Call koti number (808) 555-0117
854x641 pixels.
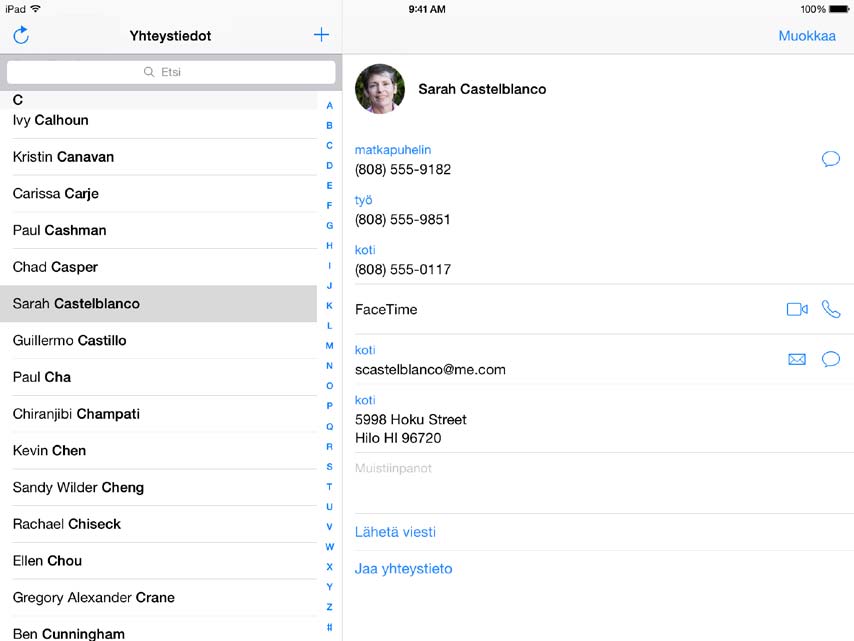403,270
